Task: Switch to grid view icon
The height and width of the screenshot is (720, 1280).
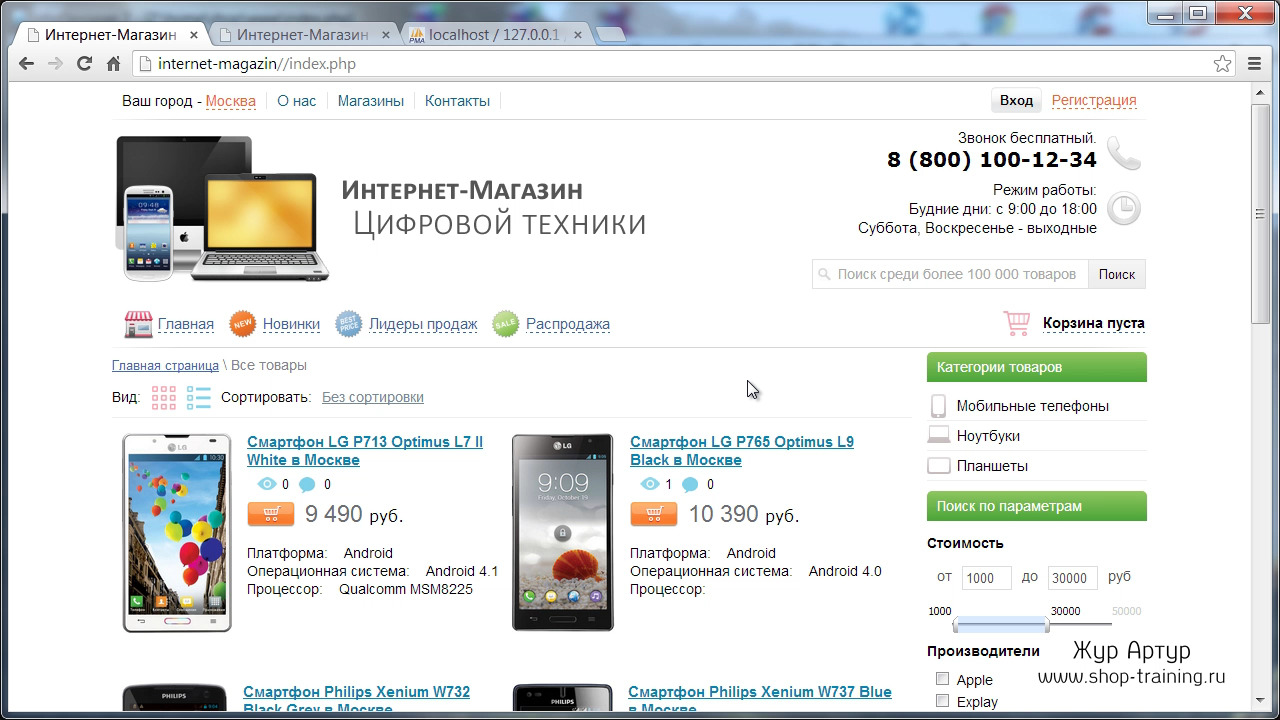Action: (x=164, y=397)
